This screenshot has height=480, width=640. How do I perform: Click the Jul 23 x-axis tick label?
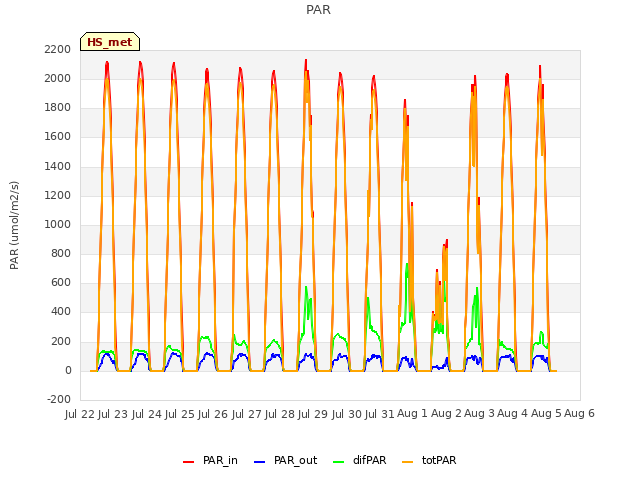coord(113,414)
